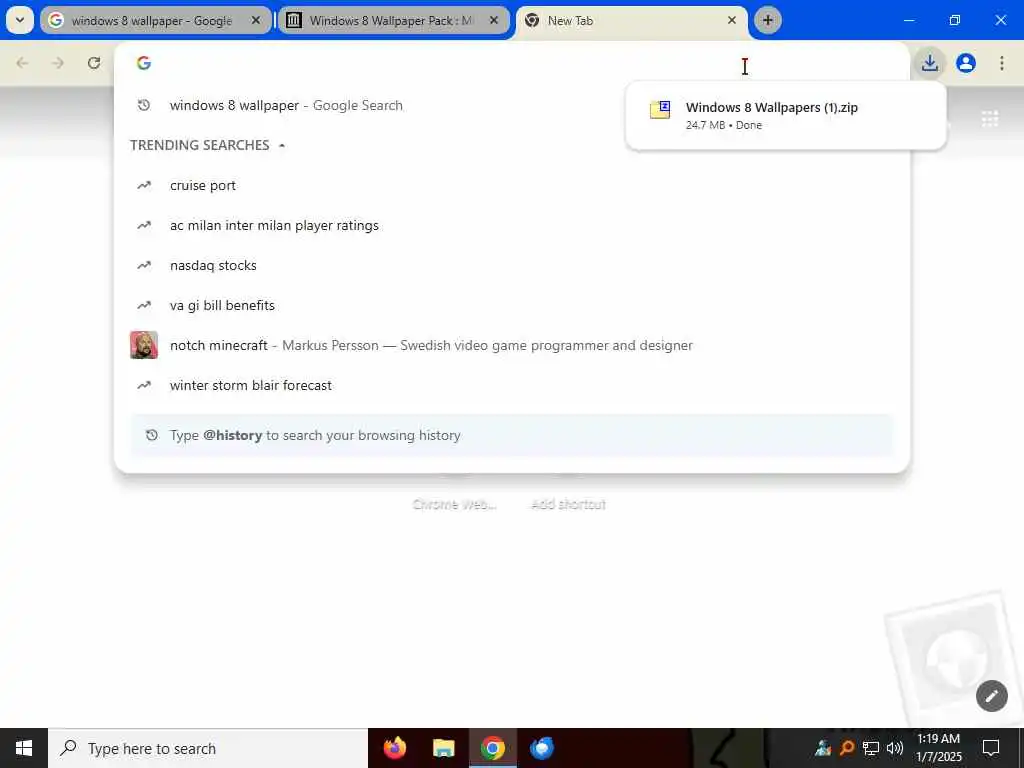
Task: Go forward with the forward arrow
Action: (x=58, y=63)
